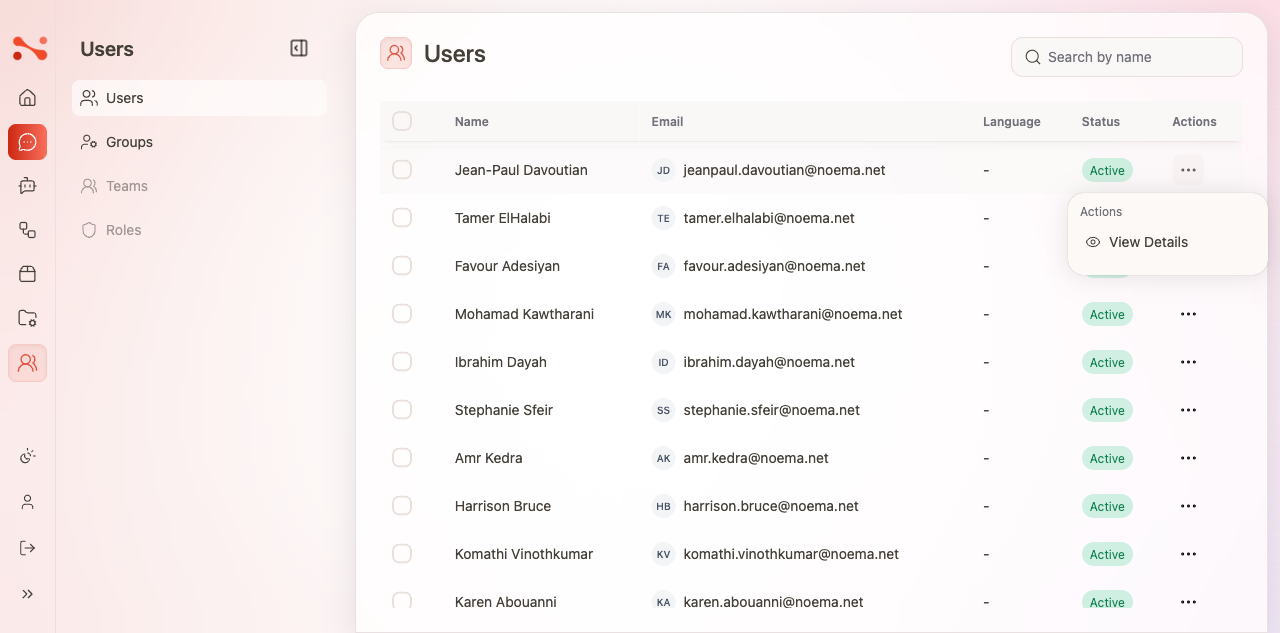This screenshot has width=1280, height=633.
Task: Click KV avatar for Komathi Vinothkumar
Action: [663, 554]
